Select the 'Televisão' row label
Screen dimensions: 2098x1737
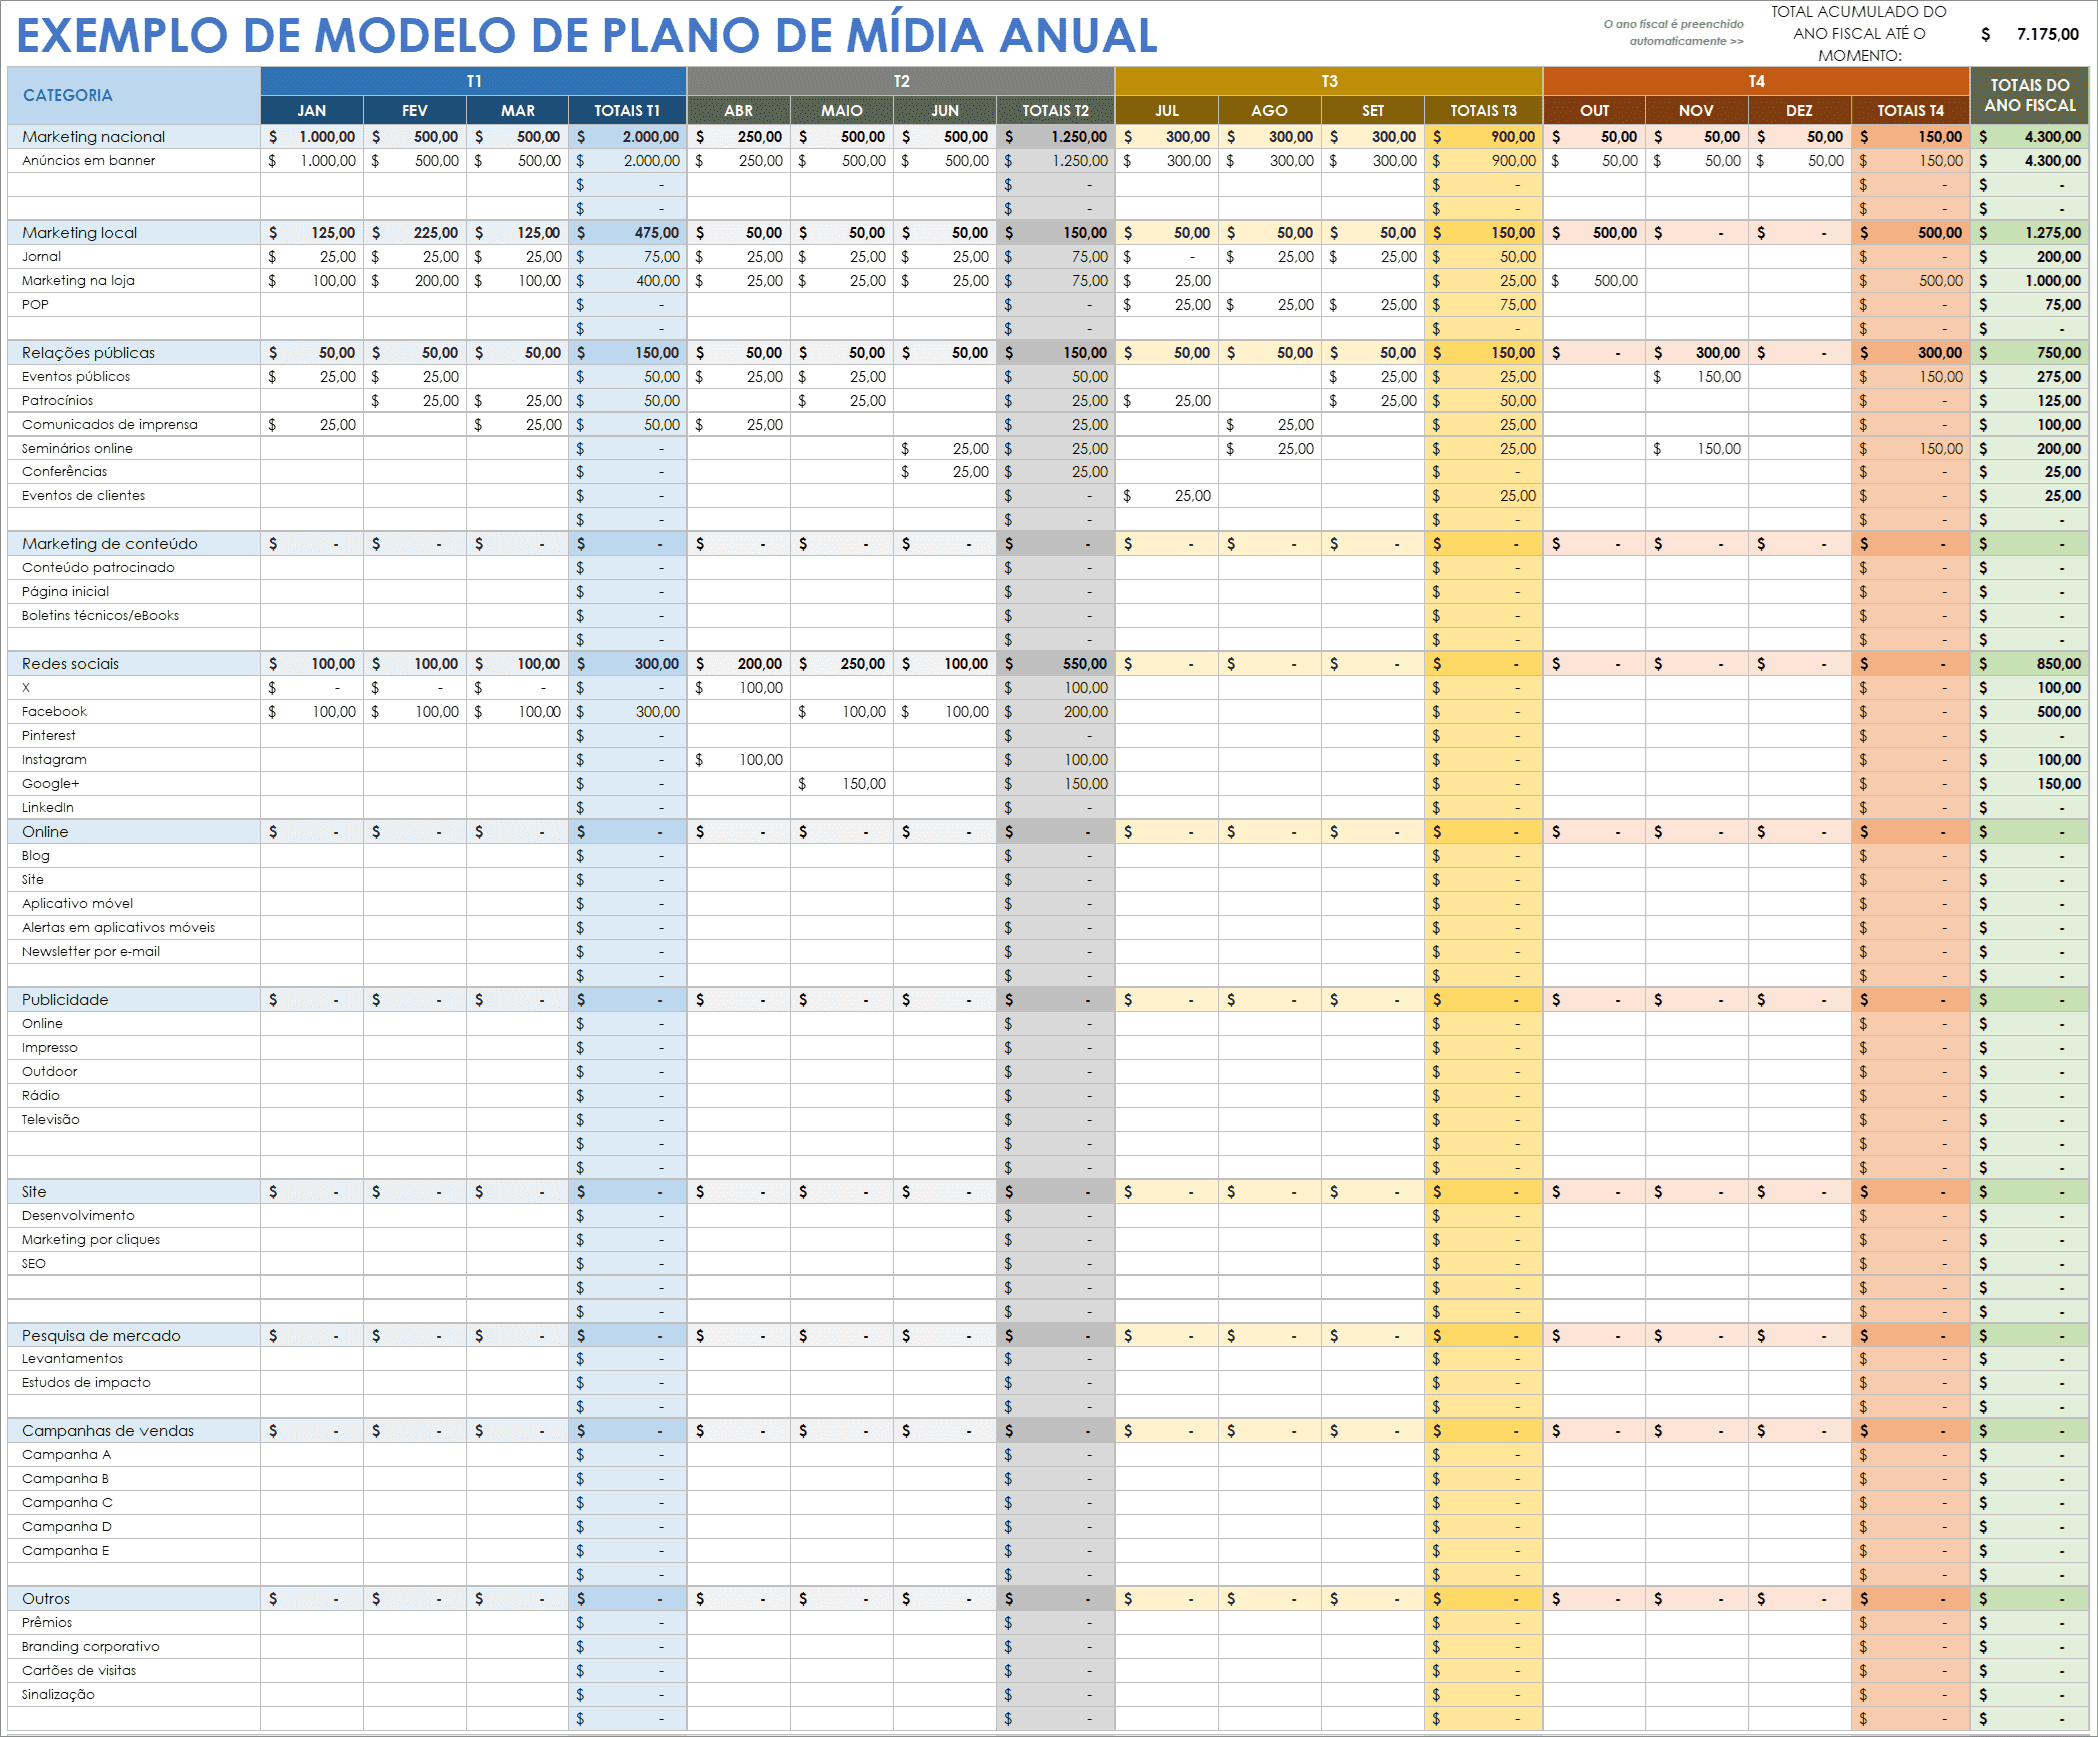click(51, 1119)
